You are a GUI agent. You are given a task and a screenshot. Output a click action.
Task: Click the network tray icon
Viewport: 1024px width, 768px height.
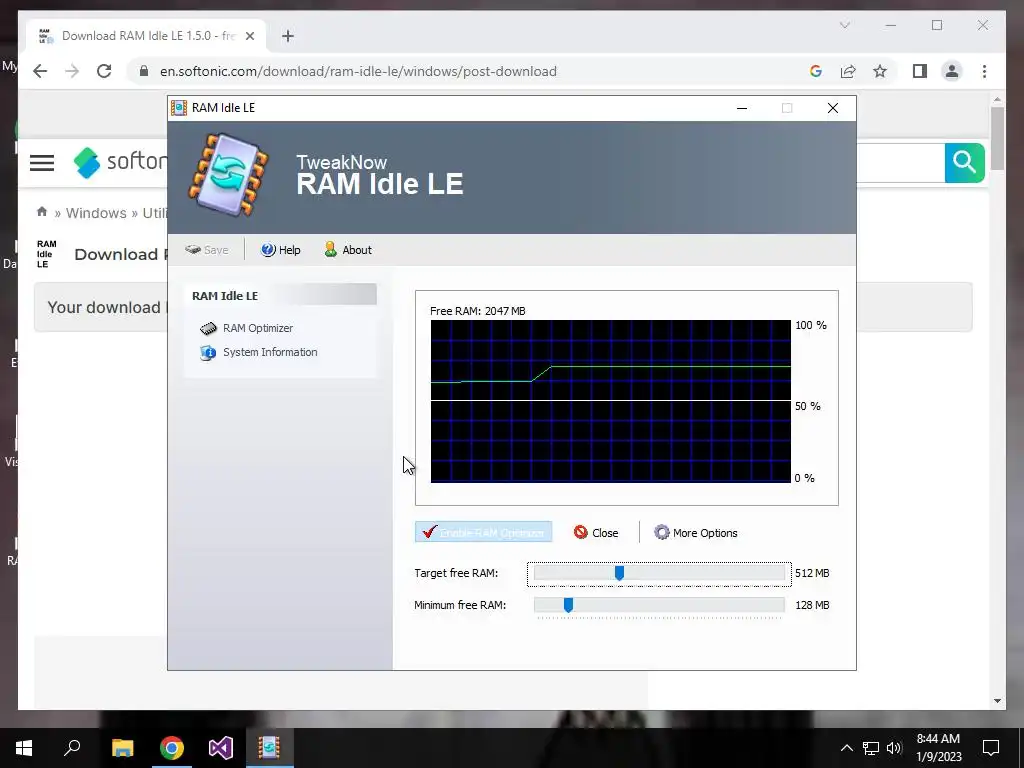[871, 748]
